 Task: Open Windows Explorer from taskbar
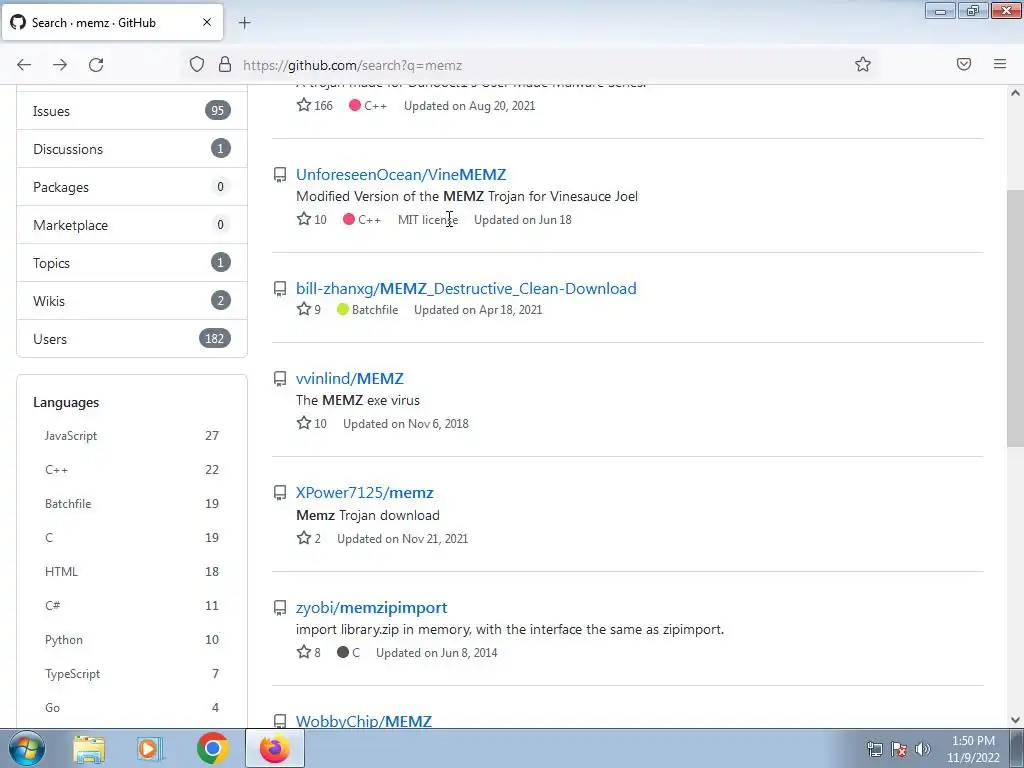(89, 749)
